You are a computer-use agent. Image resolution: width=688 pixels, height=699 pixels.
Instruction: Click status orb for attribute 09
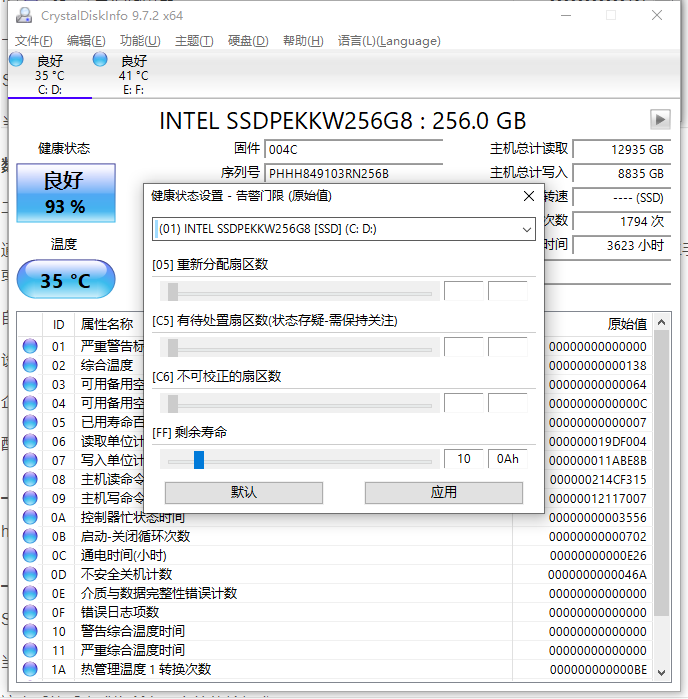[30, 498]
